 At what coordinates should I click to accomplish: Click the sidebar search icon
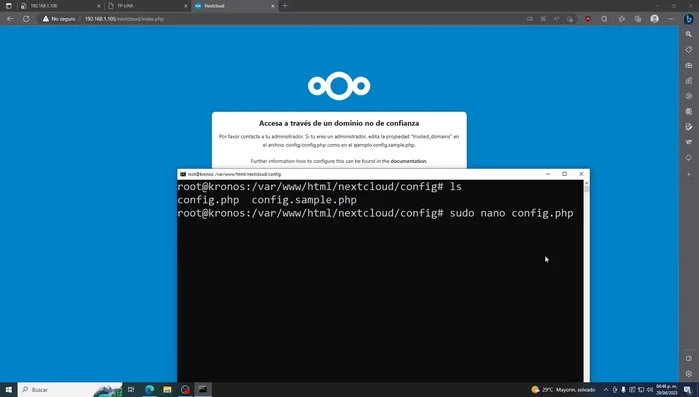[689, 34]
